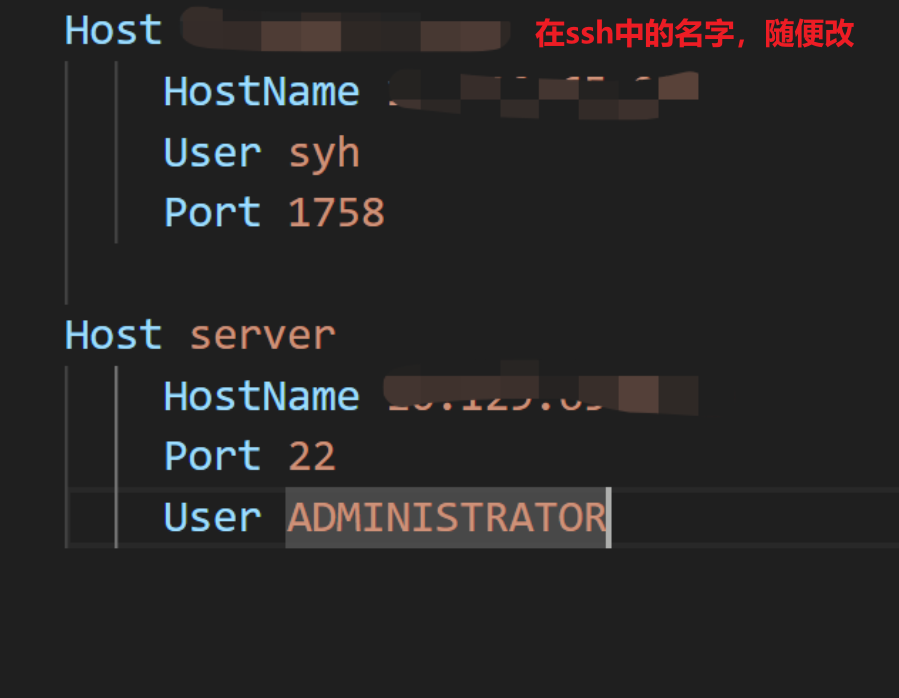Click the first Host keyword
The width and height of the screenshot is (899, 698).
coord(113,31)
